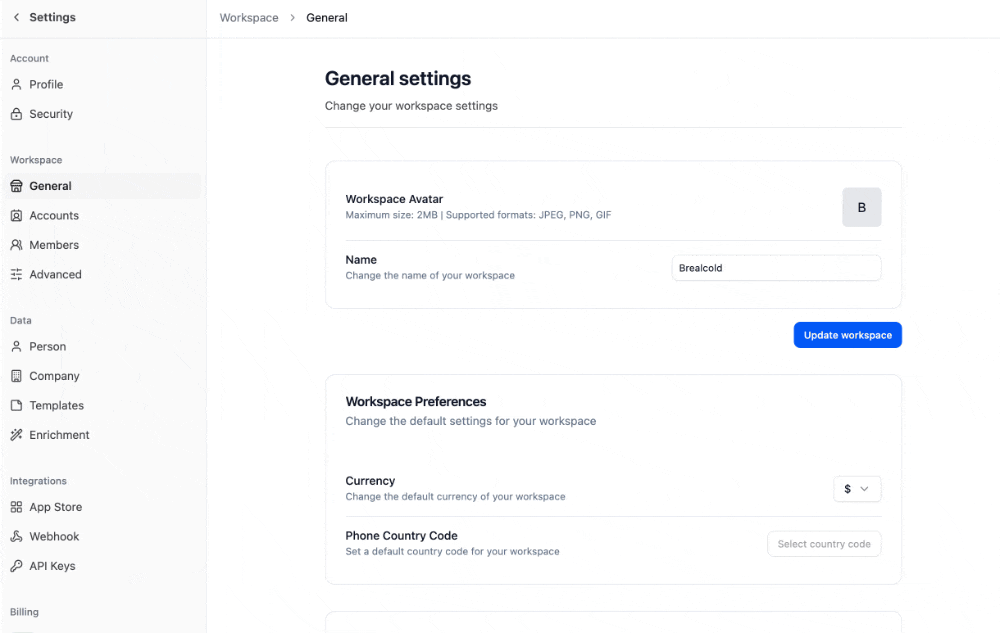Click the App Store grid icon

click(17, 507)
